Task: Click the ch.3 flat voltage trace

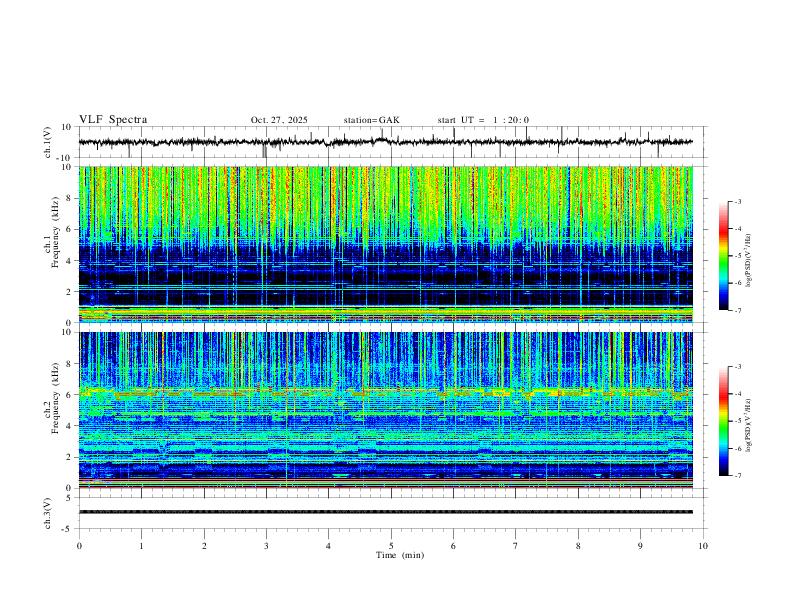Action: pos(386,512)
